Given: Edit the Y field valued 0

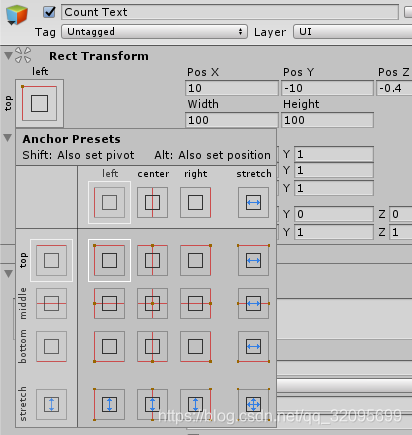Looking at the screenshot, I should pos(334,214).
